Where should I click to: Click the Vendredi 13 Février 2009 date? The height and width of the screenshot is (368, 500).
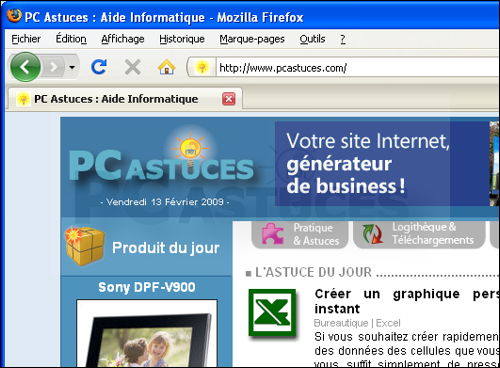165,202
